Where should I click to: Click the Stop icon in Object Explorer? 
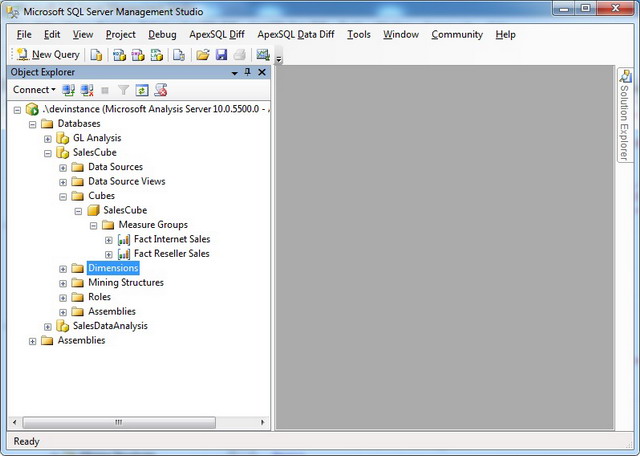click(105, 90)
